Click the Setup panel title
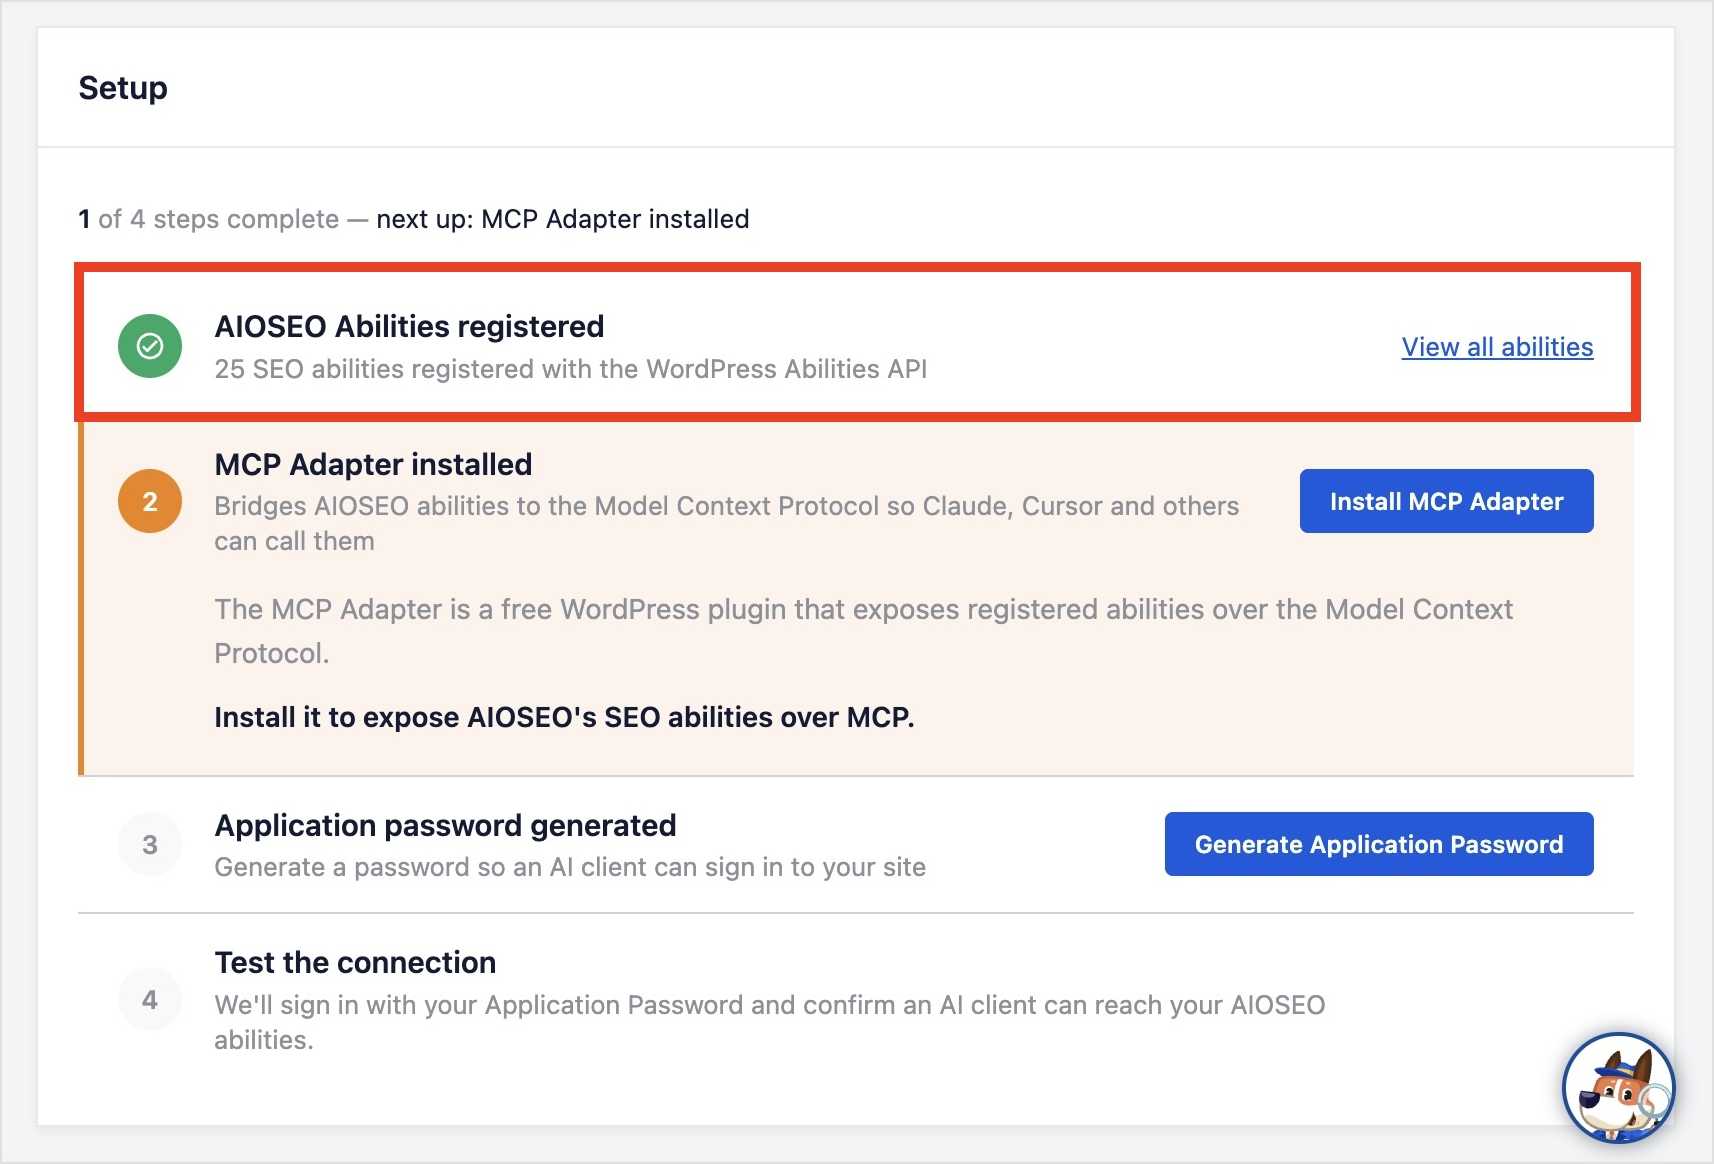 coord(123,88)
